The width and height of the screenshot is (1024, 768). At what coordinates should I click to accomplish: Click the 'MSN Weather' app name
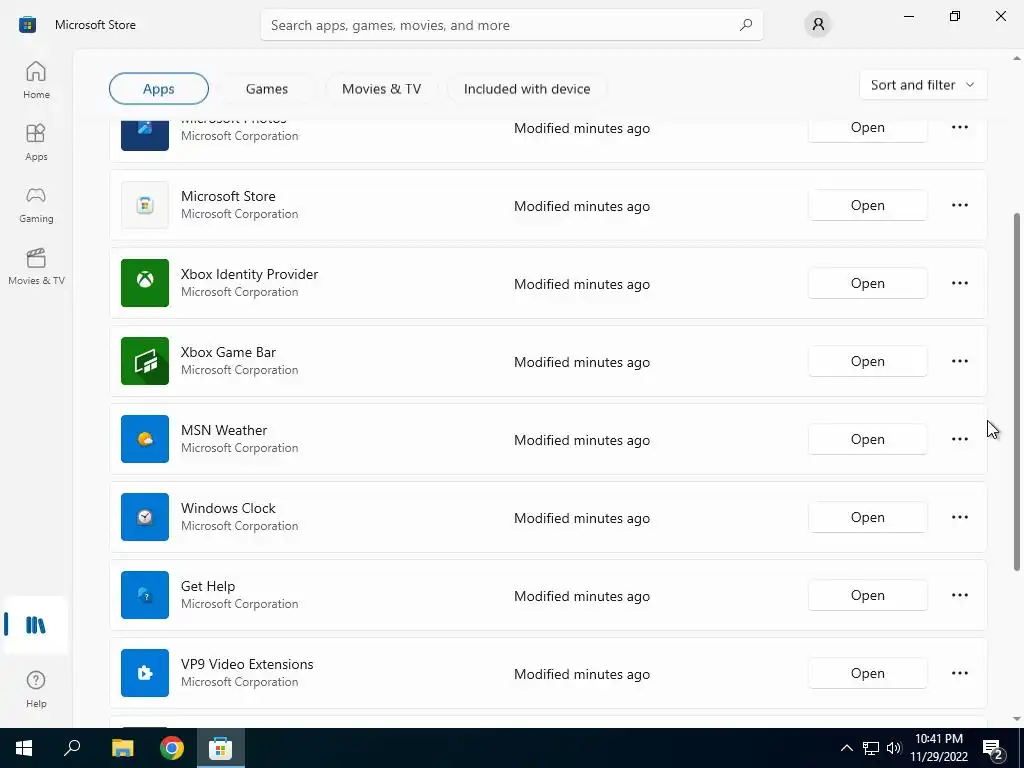[x=224, y=430]
